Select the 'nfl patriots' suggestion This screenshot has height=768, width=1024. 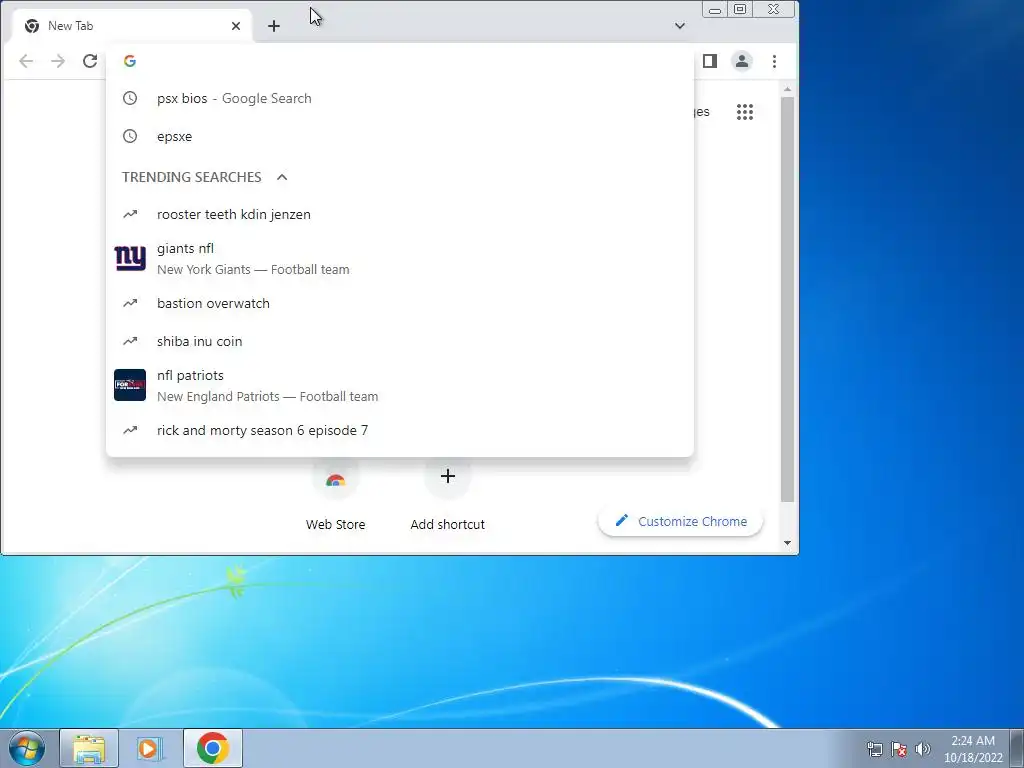(400, 385)
